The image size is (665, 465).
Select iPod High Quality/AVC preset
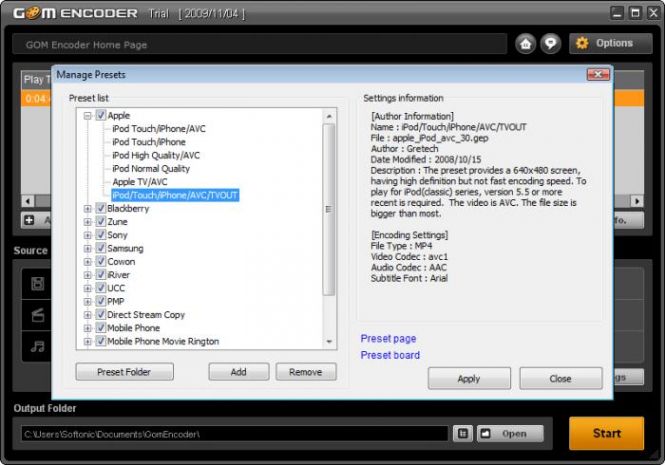tap(156, 155)
